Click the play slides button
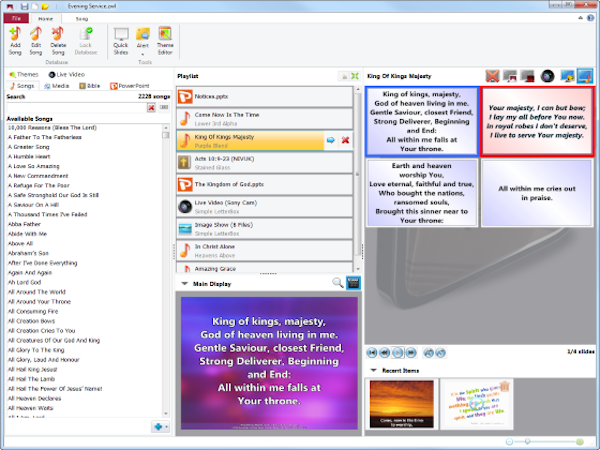The image size is (600, 450). pyautogui.click(x=398, y=352)
